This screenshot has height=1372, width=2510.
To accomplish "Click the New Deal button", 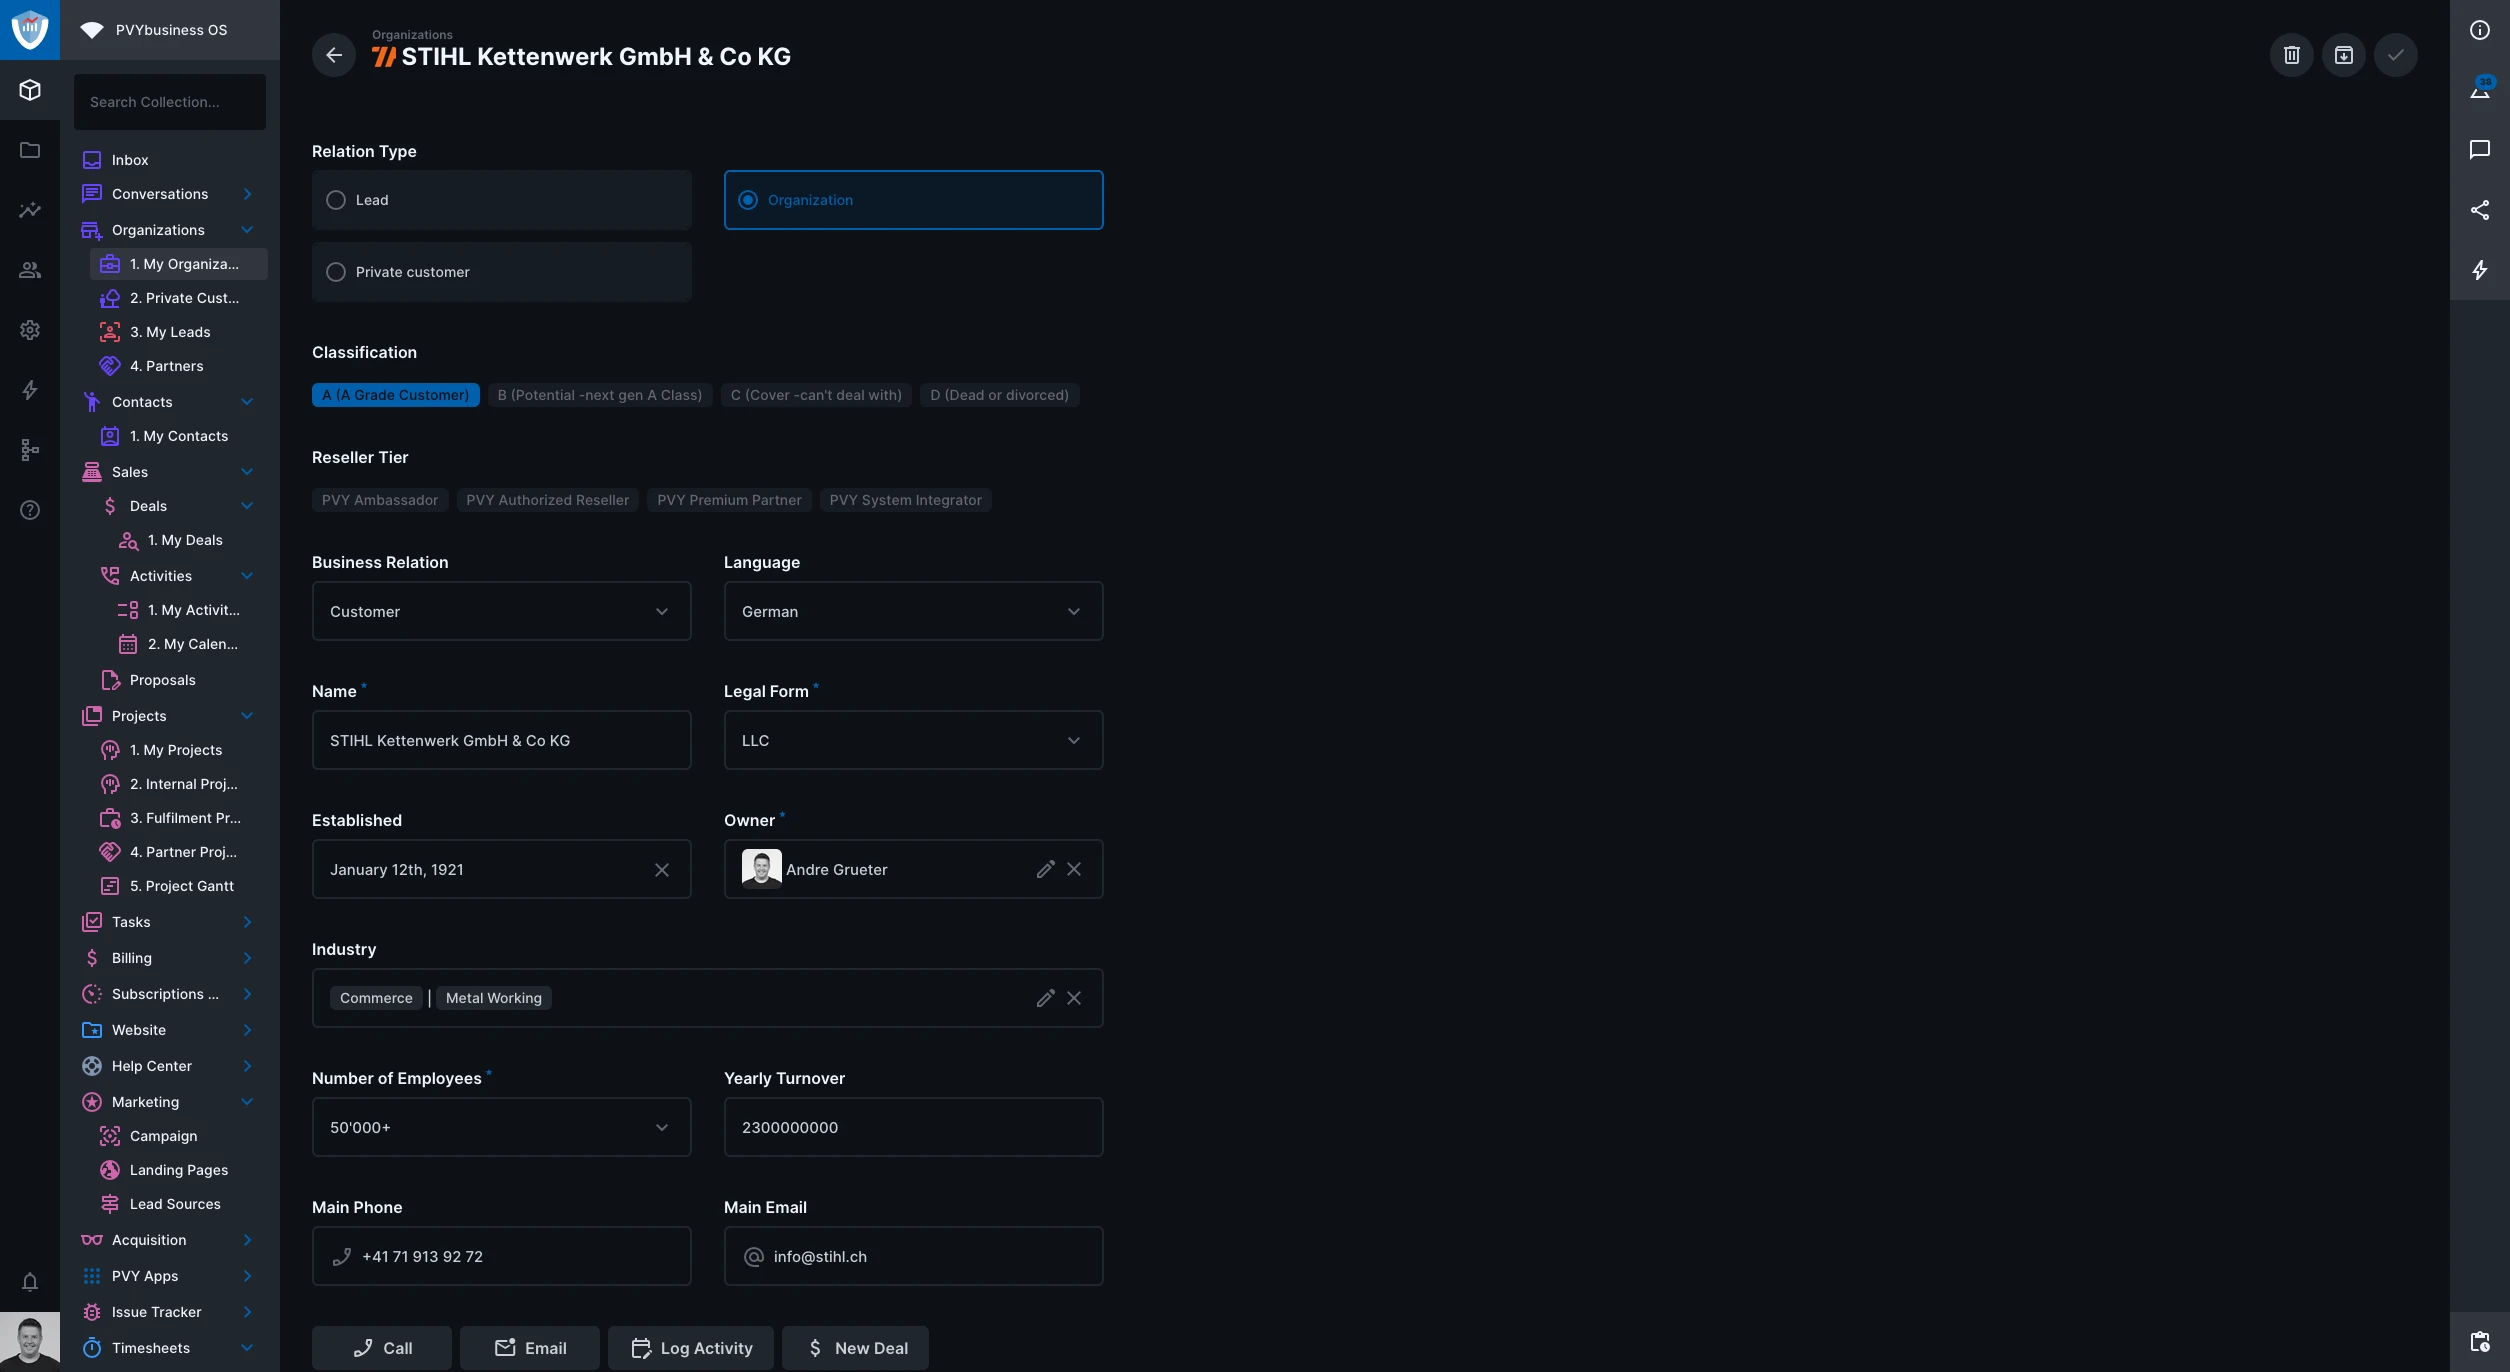I will (856, 1348).
